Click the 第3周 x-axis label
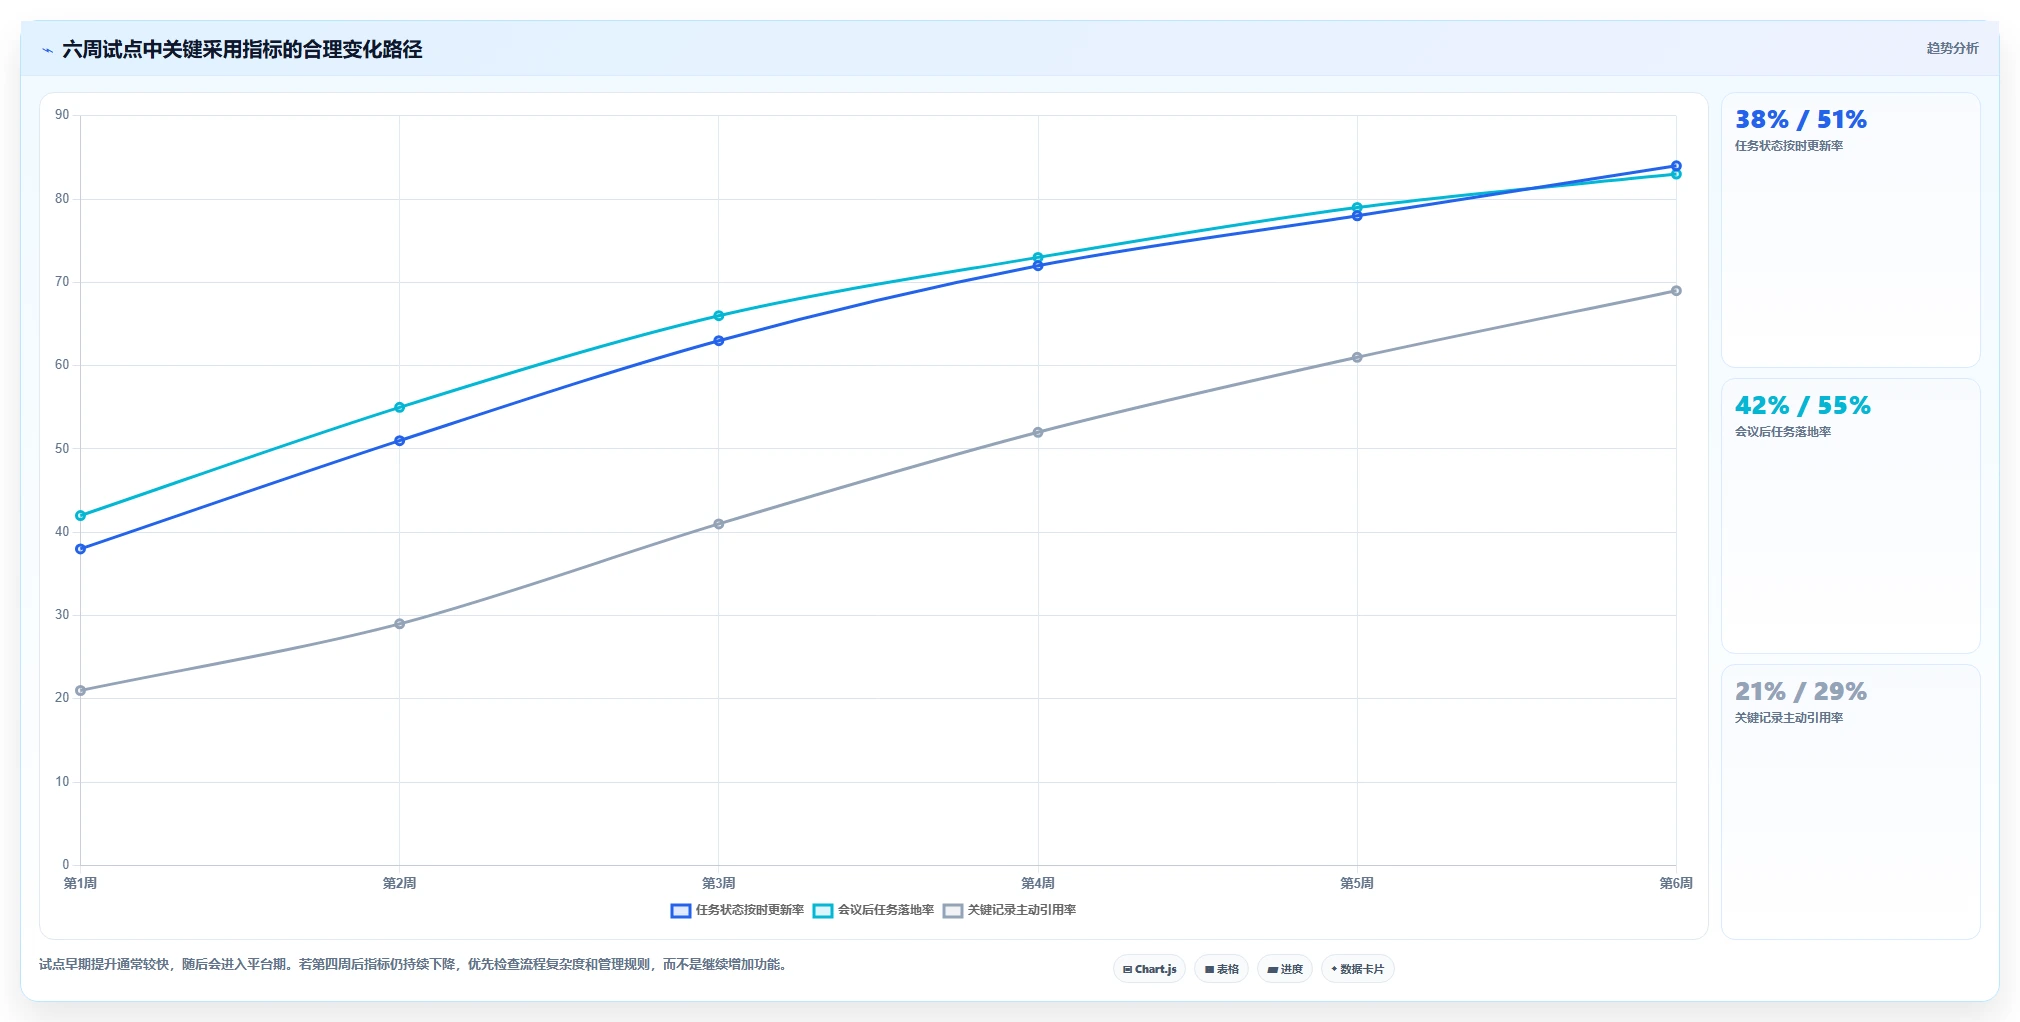 718,883
